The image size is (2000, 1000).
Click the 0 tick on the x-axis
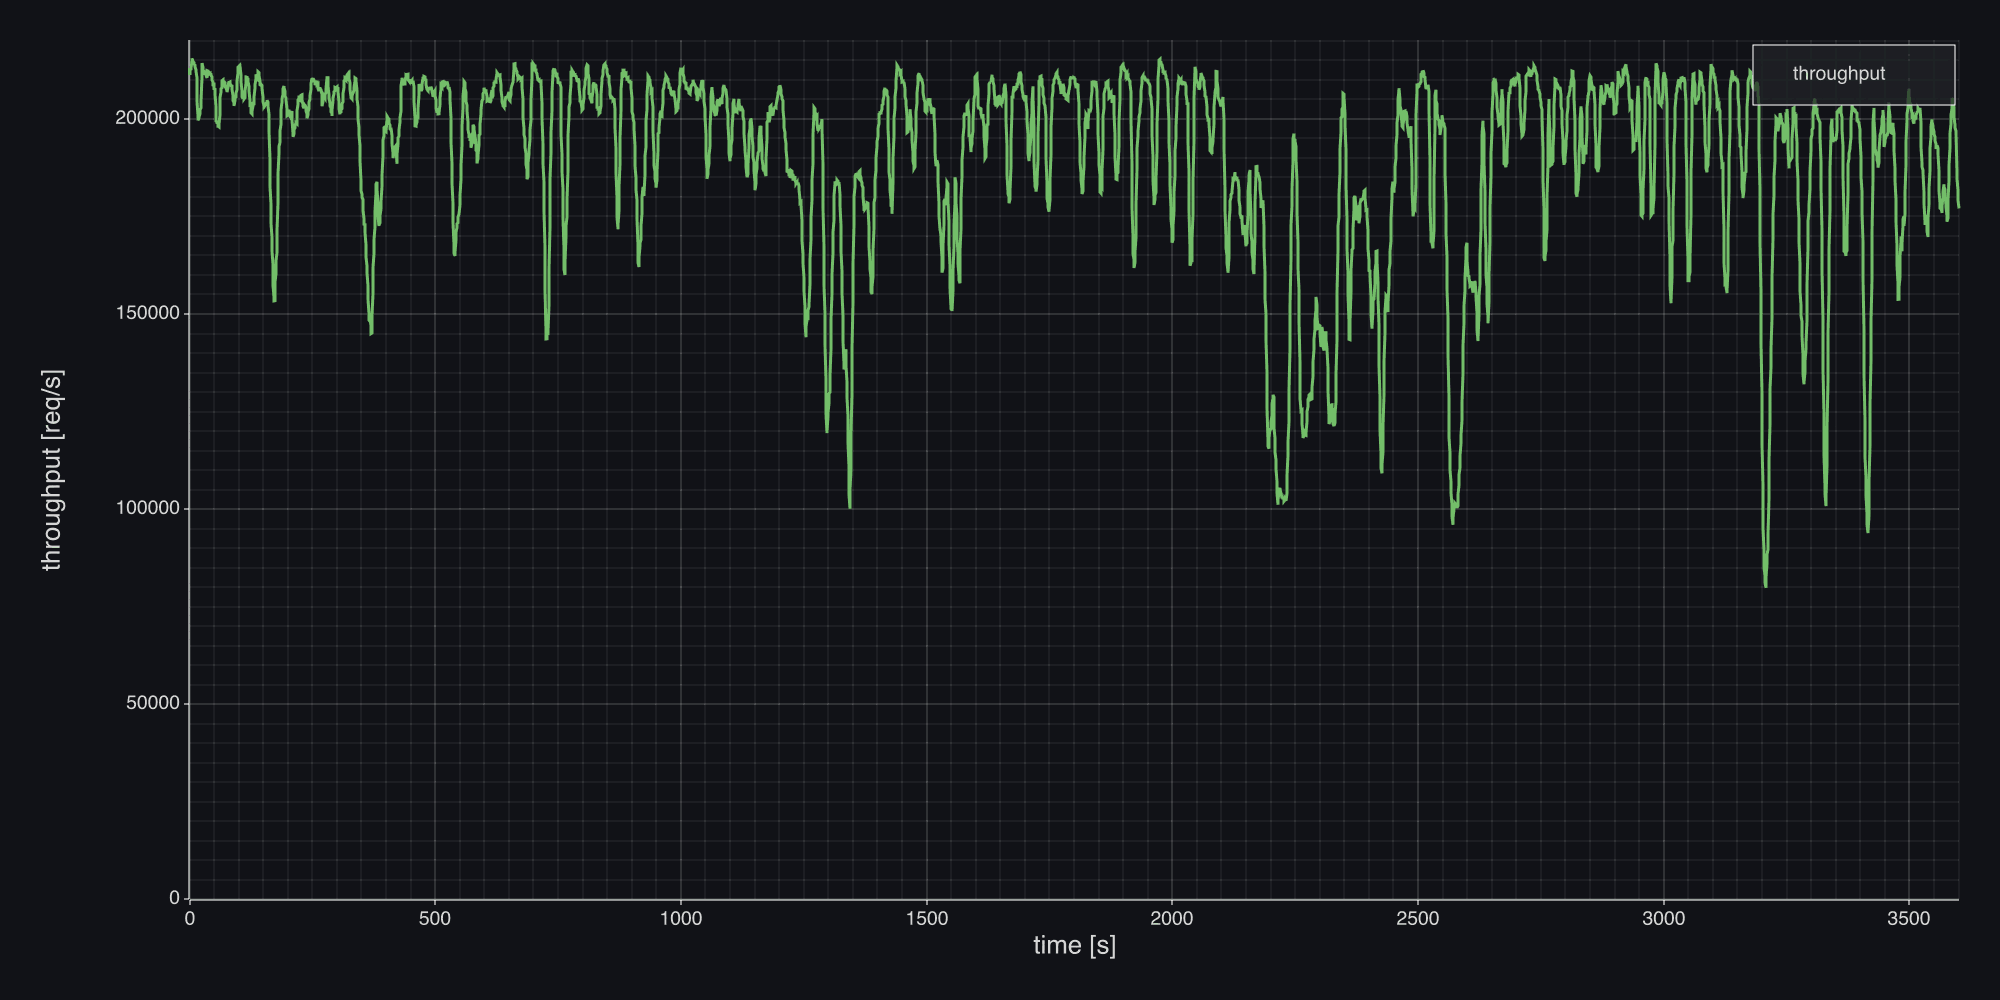click(190, 919)
